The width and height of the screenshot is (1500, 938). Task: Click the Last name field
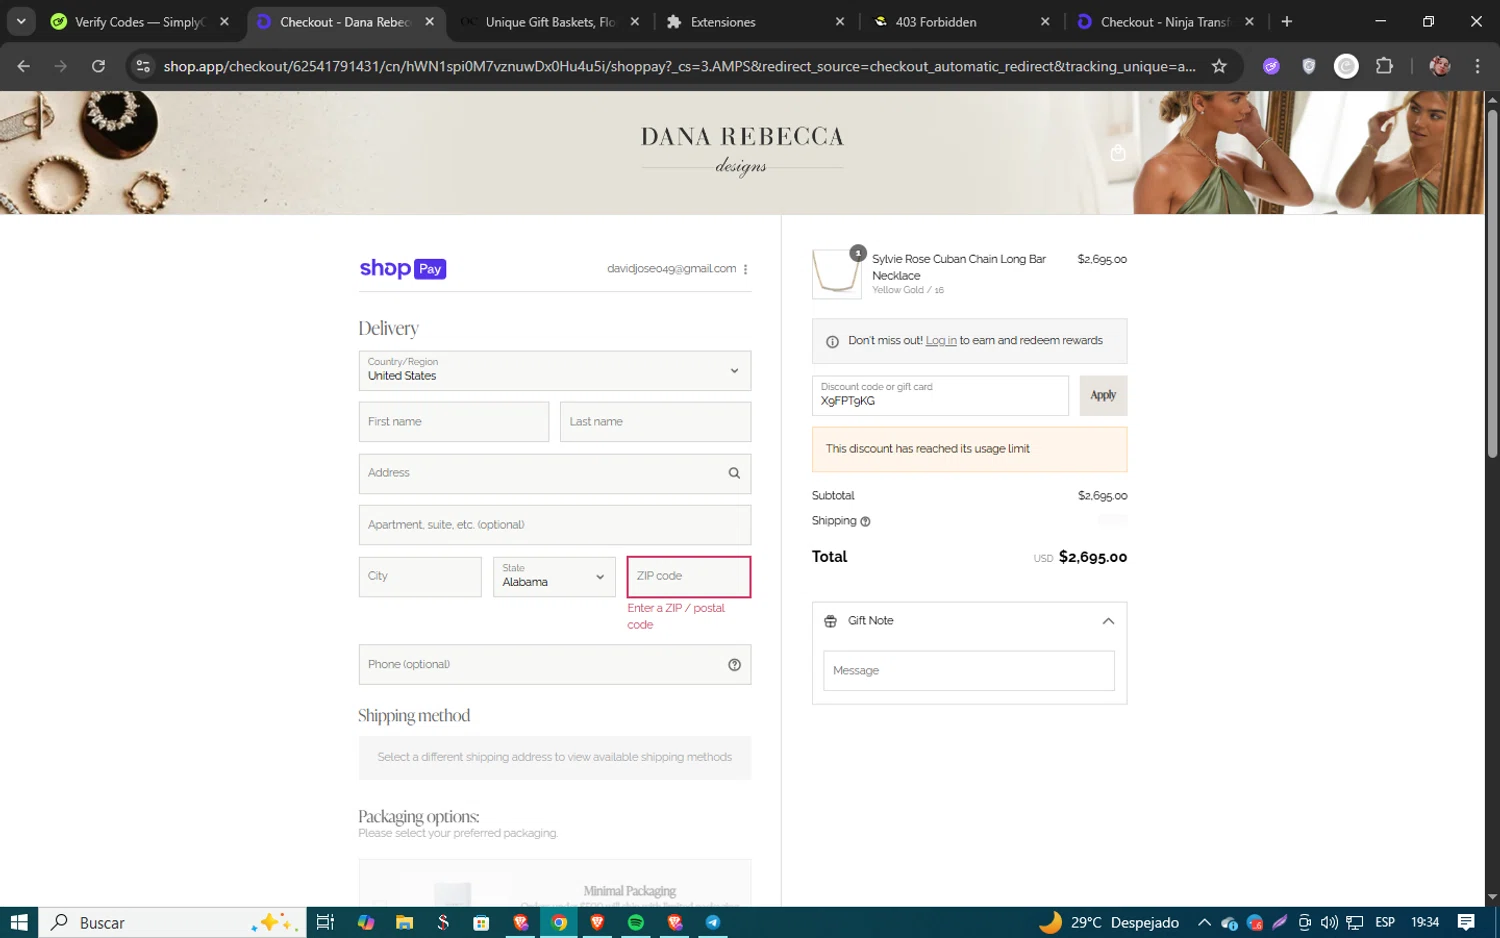coord(655,422)
